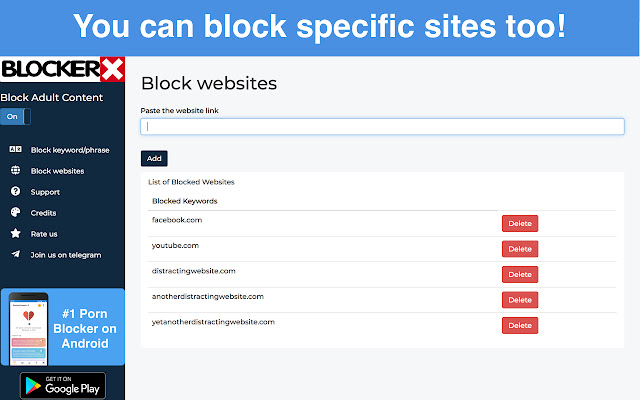Screen dimensions: 640x400
Task: Delete anotherdistractingwebsite.com entry
Action: (519, 300)
